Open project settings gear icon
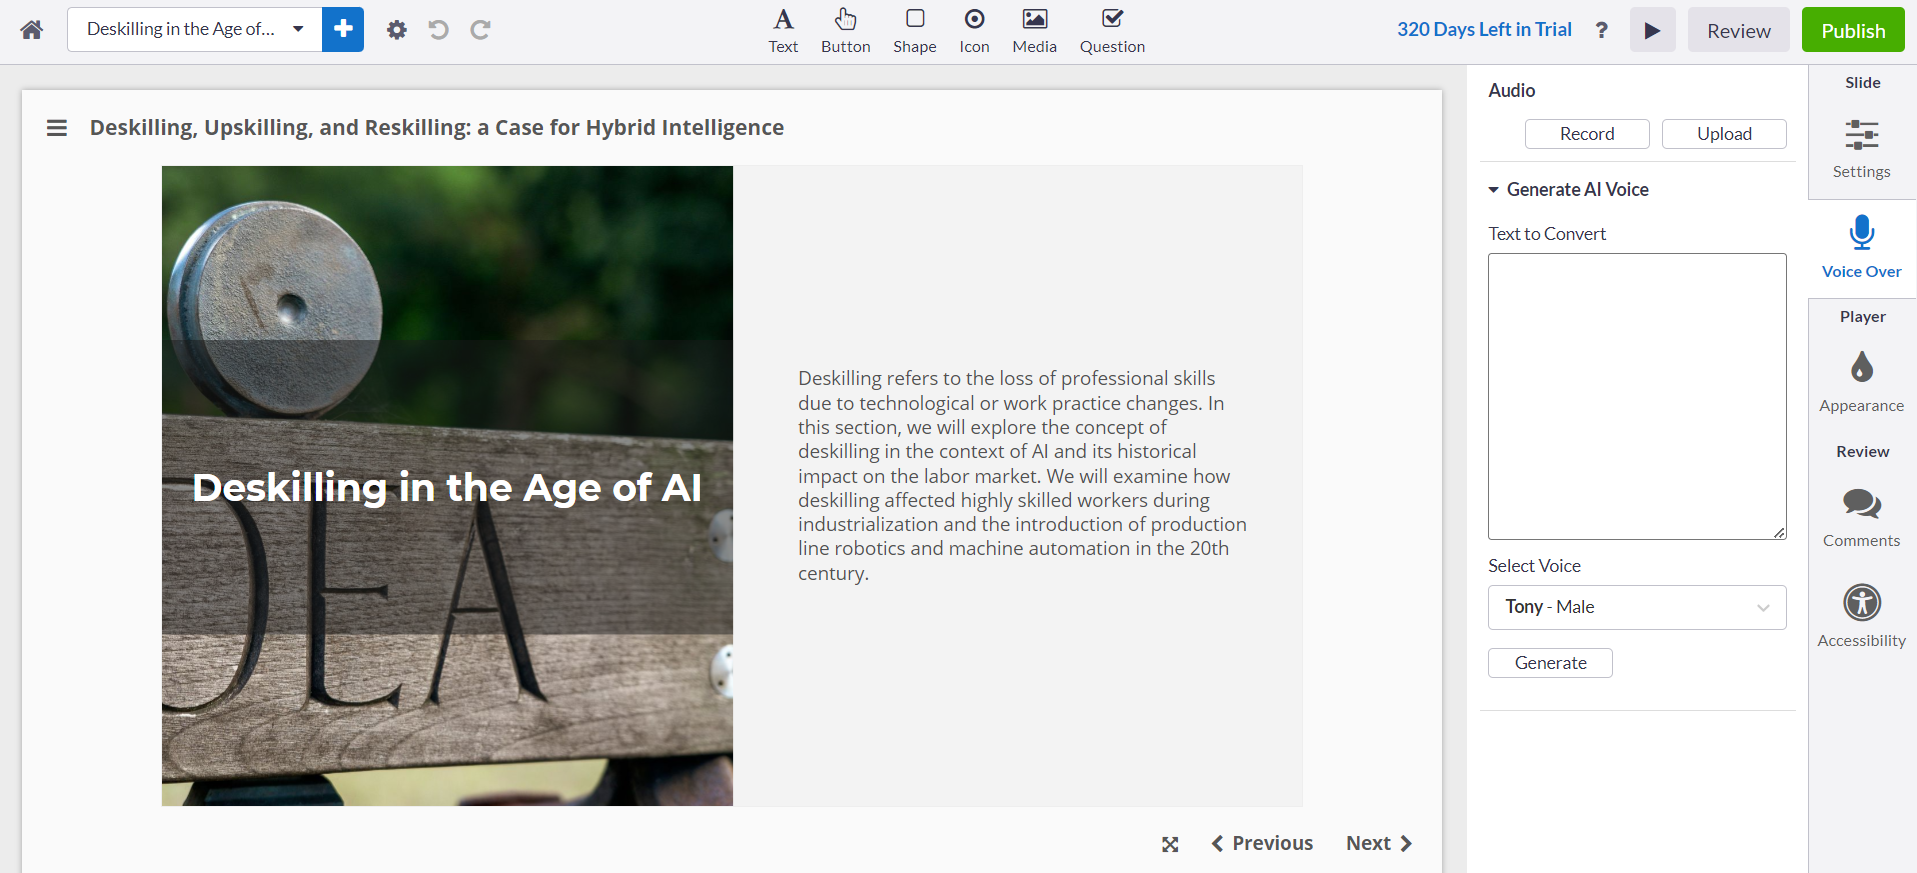The width and height of the screenshot is (1917, 873). [397, 30]
